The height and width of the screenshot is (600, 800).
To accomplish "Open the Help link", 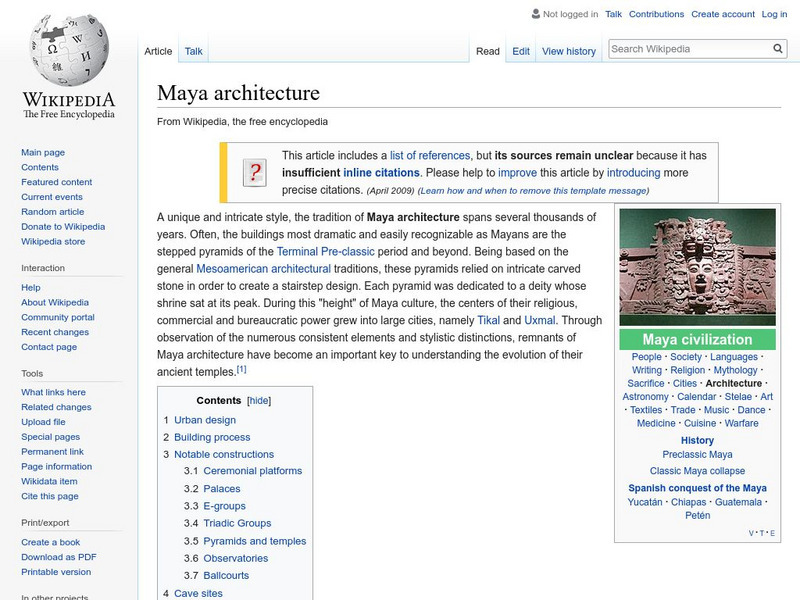I will click(31, 287).
